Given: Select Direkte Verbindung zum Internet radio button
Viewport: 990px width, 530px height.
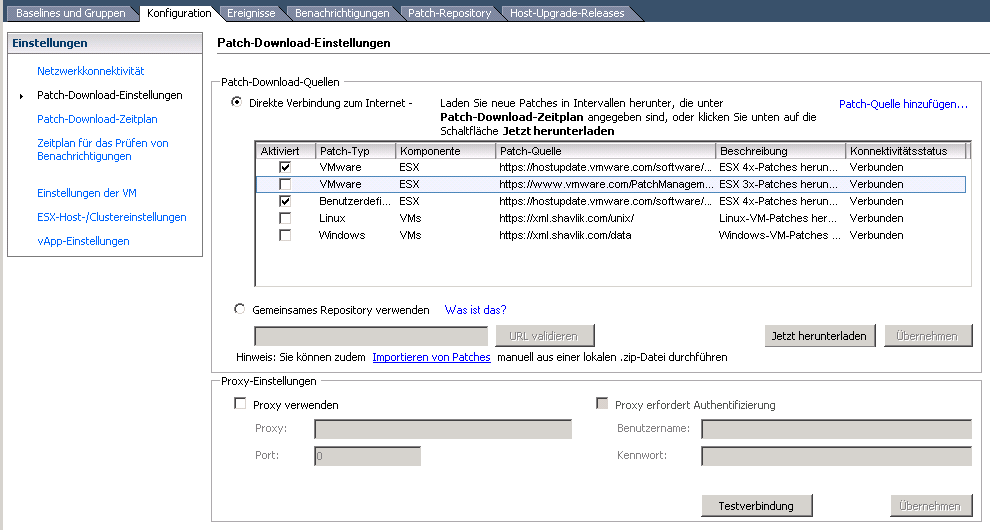Looking at the screenshot, I should point(238,102).
